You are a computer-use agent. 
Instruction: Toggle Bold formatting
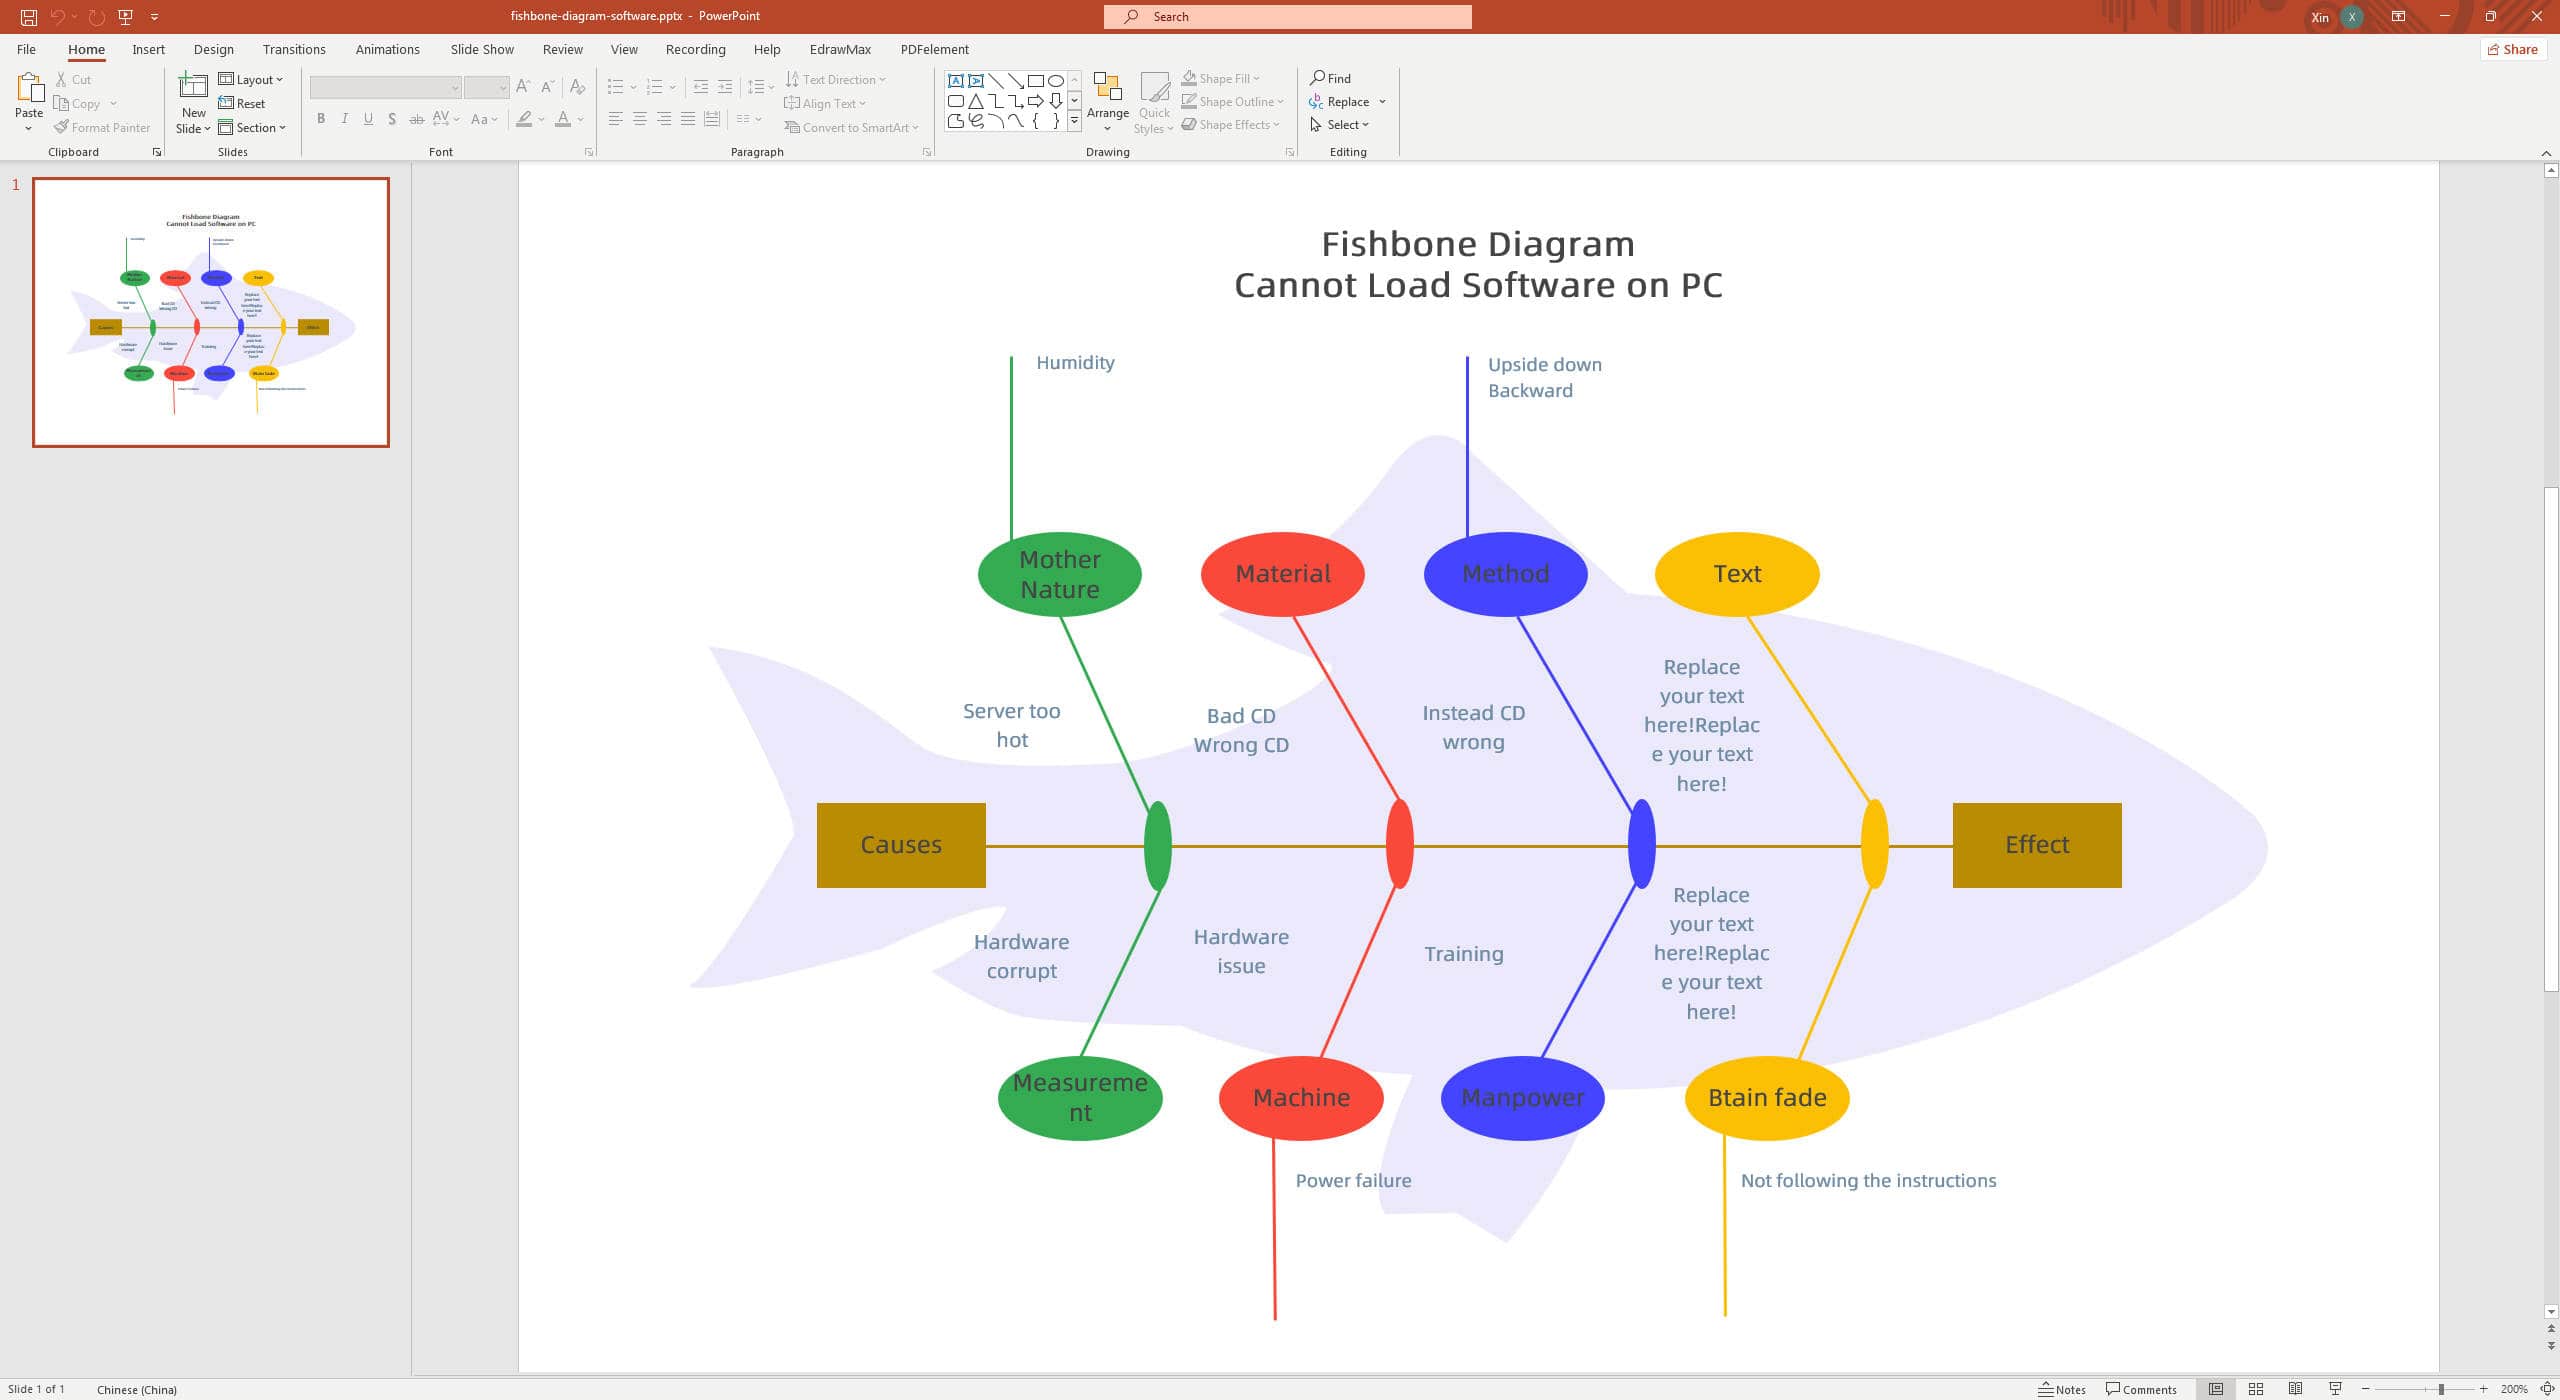[321, 119]
